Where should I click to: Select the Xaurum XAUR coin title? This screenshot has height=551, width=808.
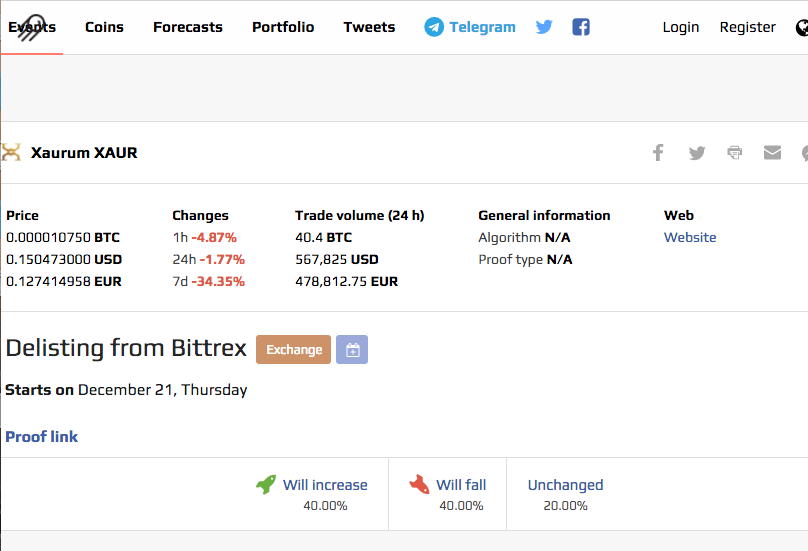[x=84, y=153]
